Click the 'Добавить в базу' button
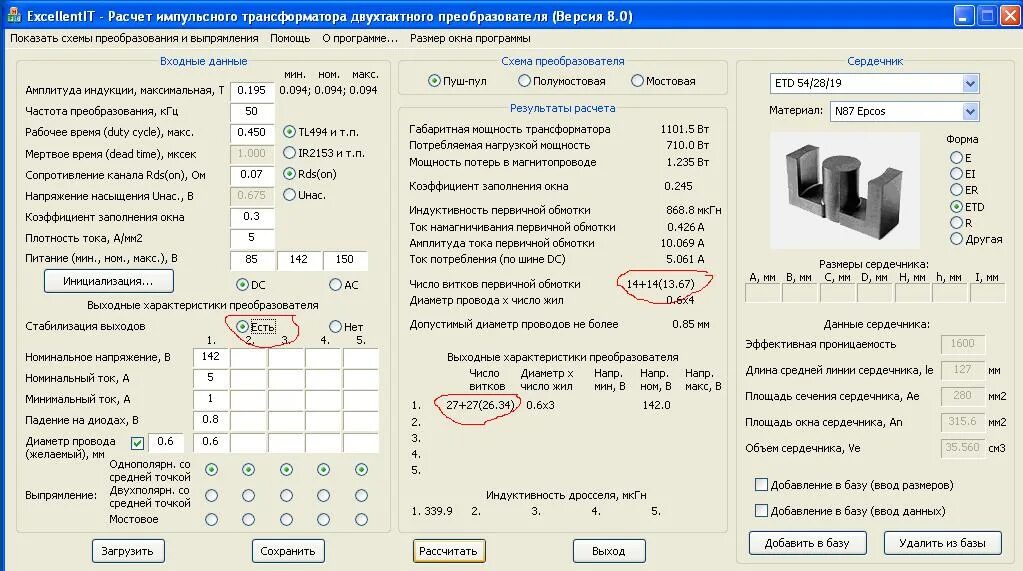Screen dimensions: 1023x571 tap(807, 543)
